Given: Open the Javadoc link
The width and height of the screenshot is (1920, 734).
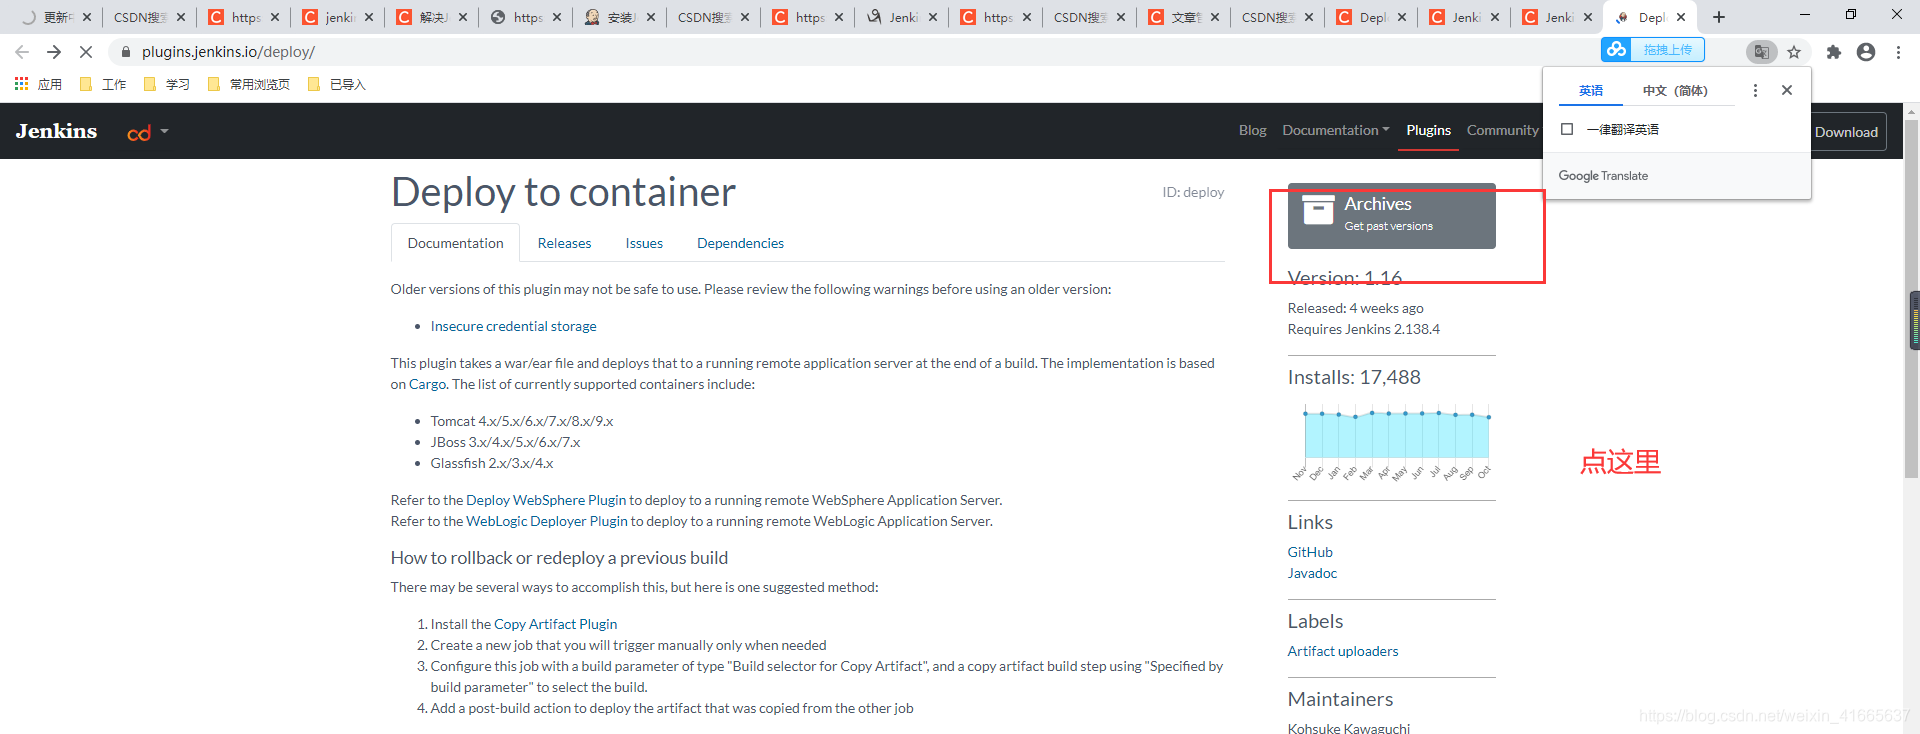Looking at the screenshot, I should click(1312, 573).
